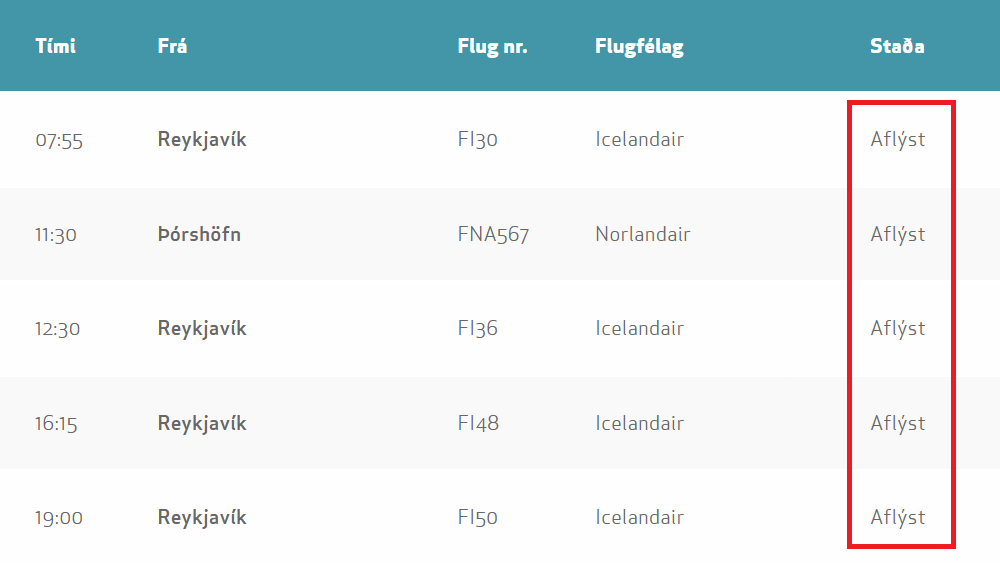Select flight number FI50
Image resolution: width=1000 pixels, height=572 pixels.
[477, 517]
